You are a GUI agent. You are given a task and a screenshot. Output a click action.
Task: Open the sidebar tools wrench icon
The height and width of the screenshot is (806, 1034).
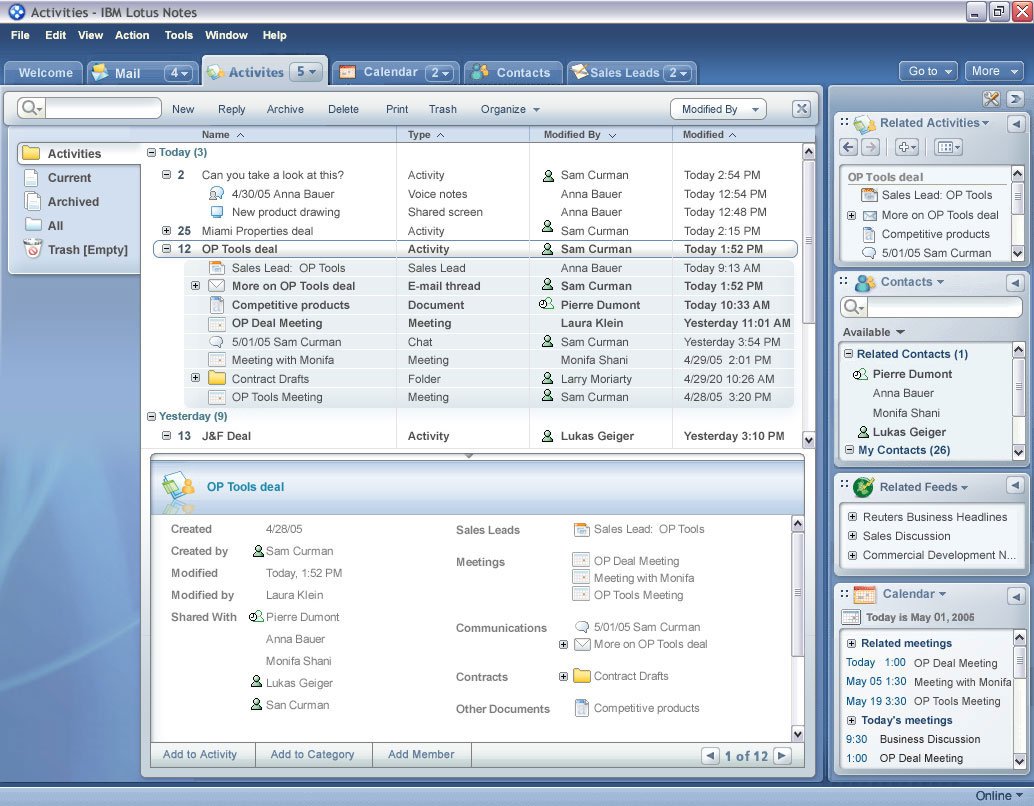click(x=991, y=98)
